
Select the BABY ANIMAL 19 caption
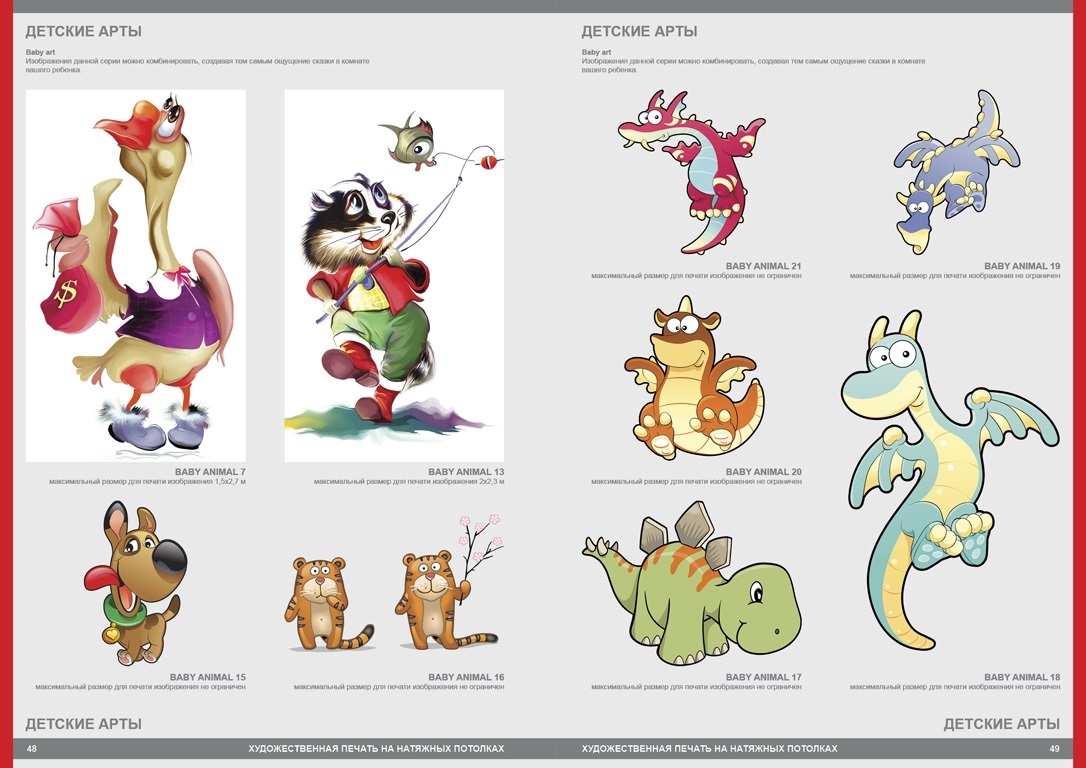[1022, 267]
